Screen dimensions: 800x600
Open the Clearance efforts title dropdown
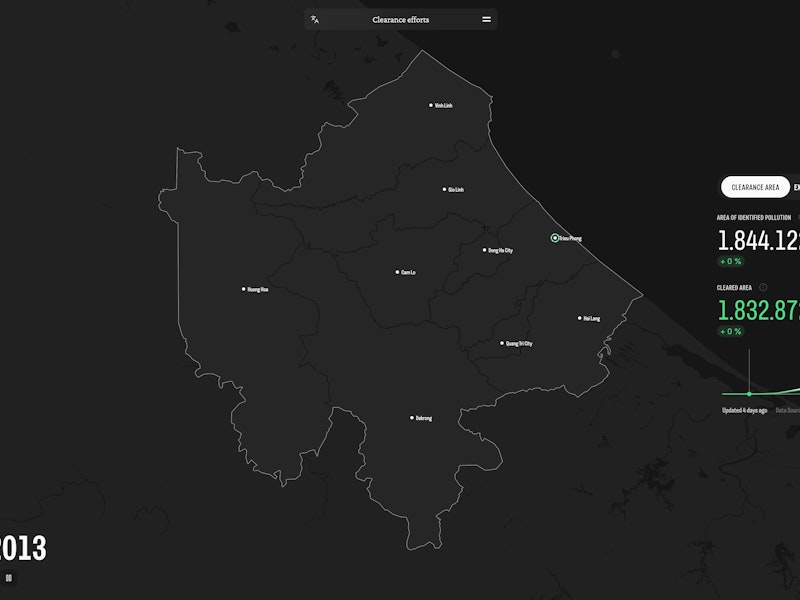coord(400,19)
